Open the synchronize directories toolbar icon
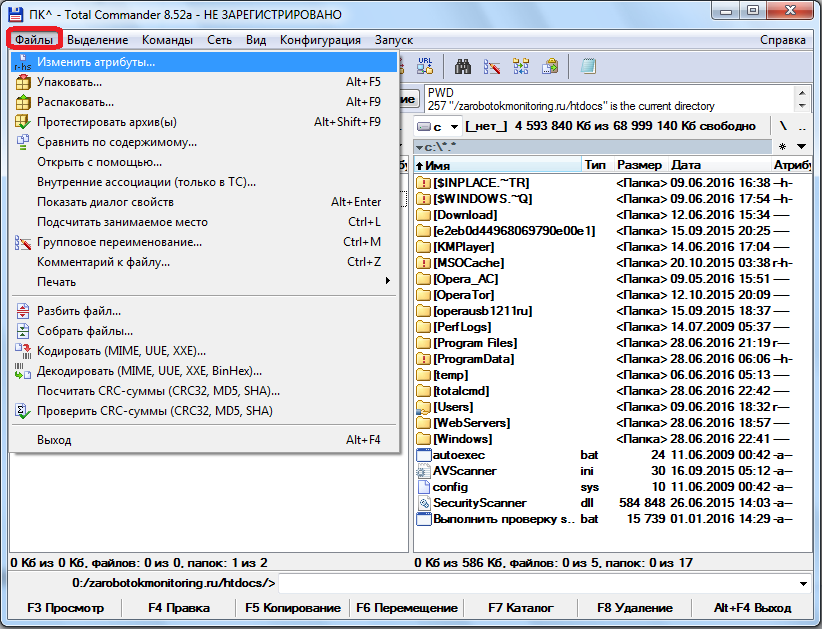 (x=521, y=66)
